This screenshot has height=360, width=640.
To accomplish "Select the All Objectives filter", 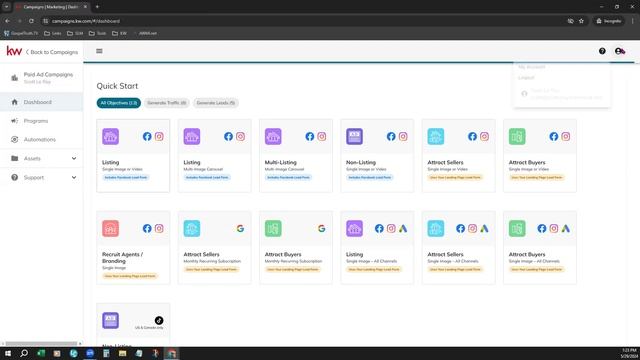I will 119,103.
